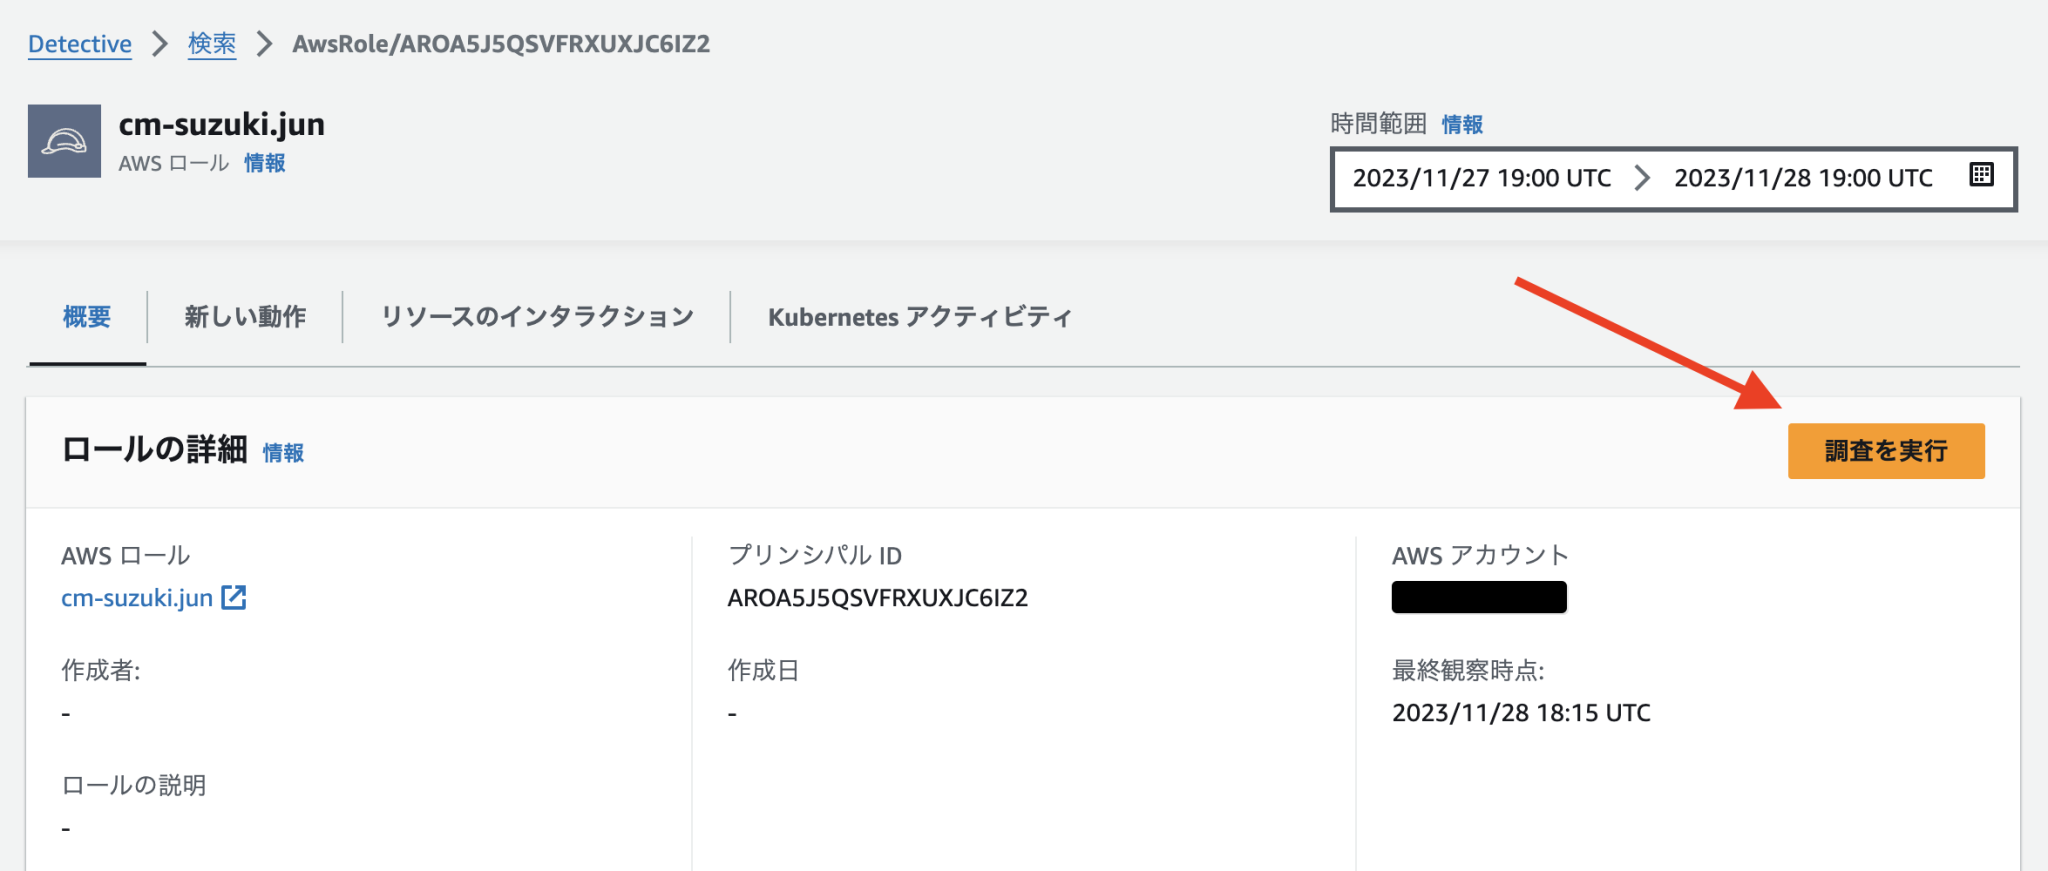
Task: Open the Detective breadcrumb link
Action: pyautogui.click(x=79, y=43)
